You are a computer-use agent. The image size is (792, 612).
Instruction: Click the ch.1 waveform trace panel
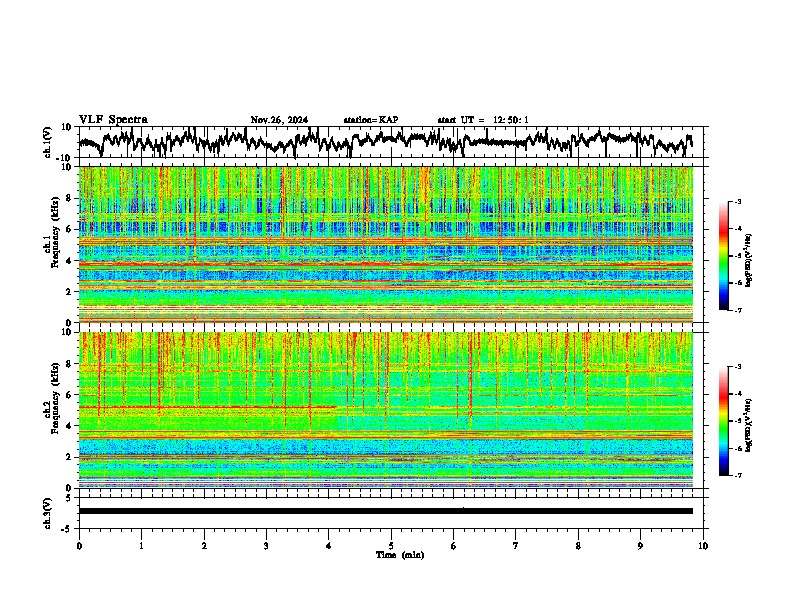(x=393, y=142)
